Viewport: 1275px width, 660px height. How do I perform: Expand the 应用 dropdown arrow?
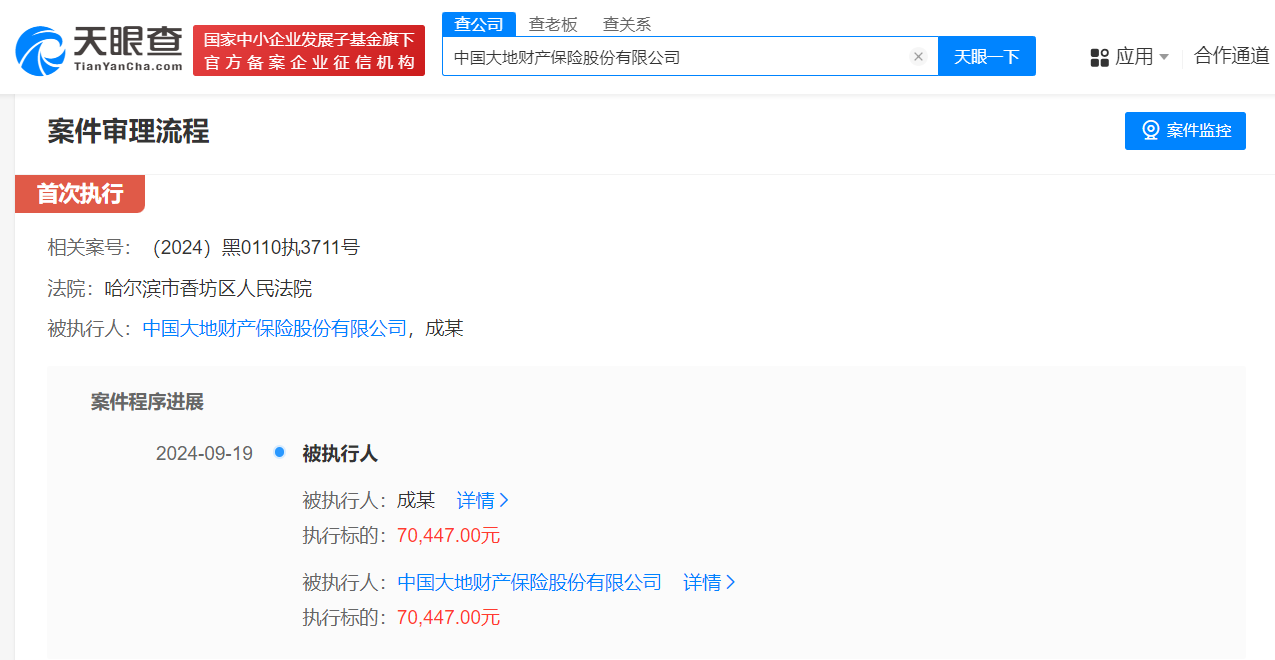click(x=1164, y=57)
